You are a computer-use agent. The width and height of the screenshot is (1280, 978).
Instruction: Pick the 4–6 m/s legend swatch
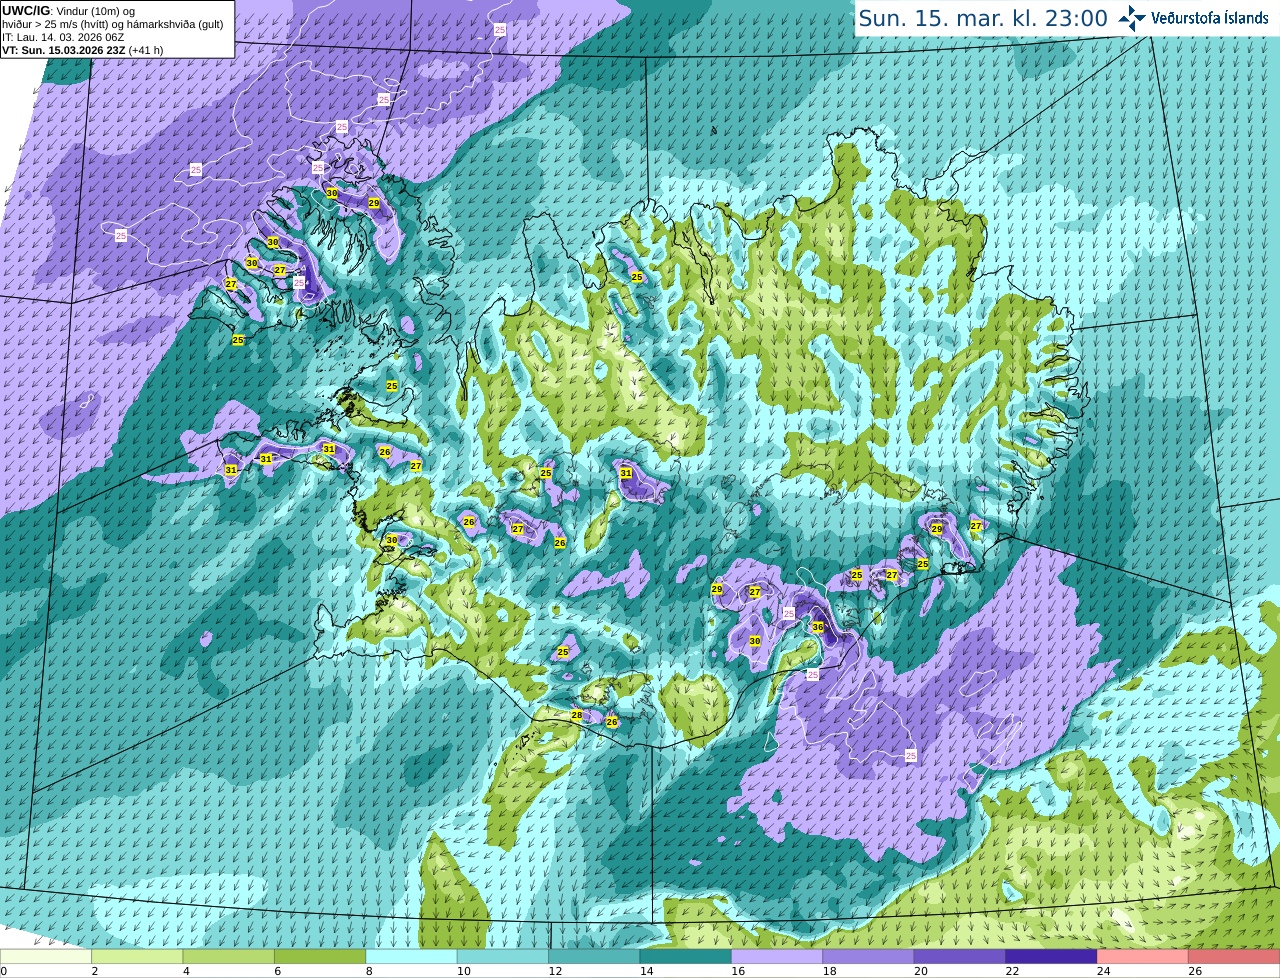(229, 957)
